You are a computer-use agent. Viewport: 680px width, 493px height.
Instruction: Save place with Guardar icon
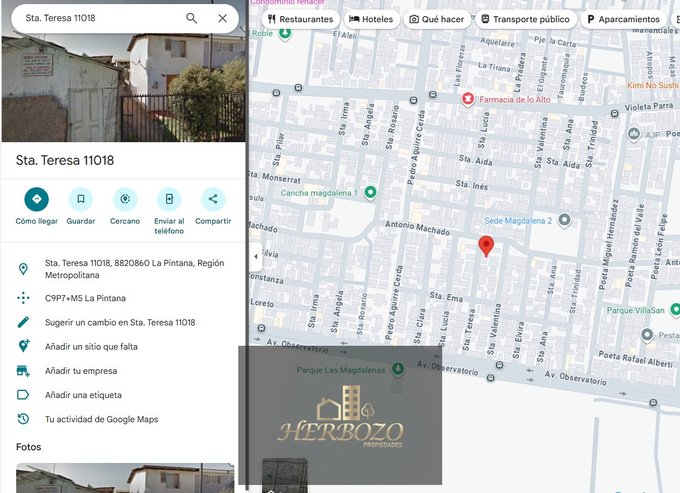tap(81, 199)
